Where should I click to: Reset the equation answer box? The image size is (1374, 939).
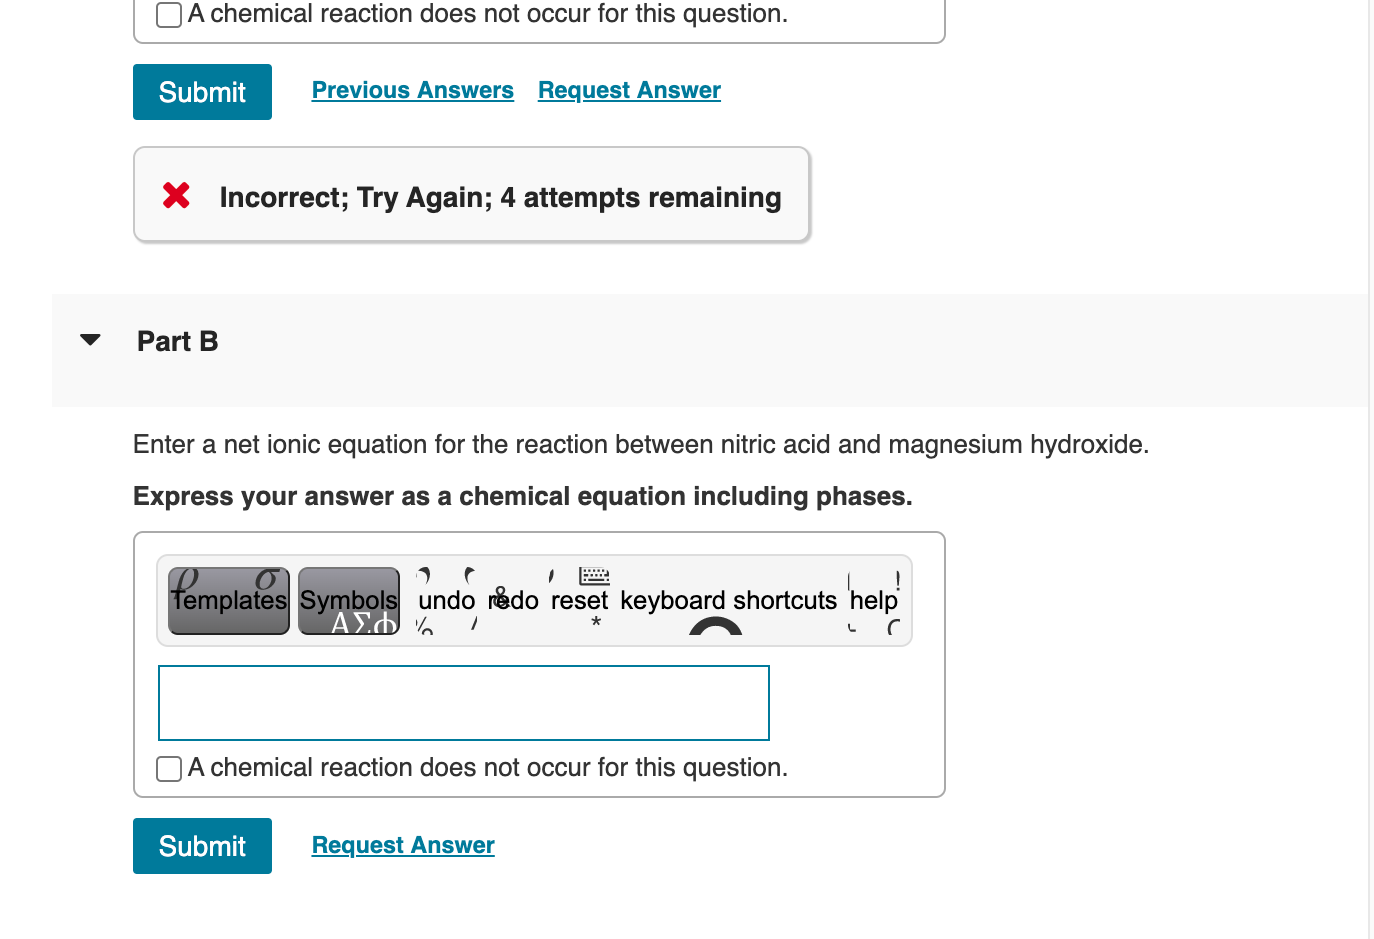578,600
